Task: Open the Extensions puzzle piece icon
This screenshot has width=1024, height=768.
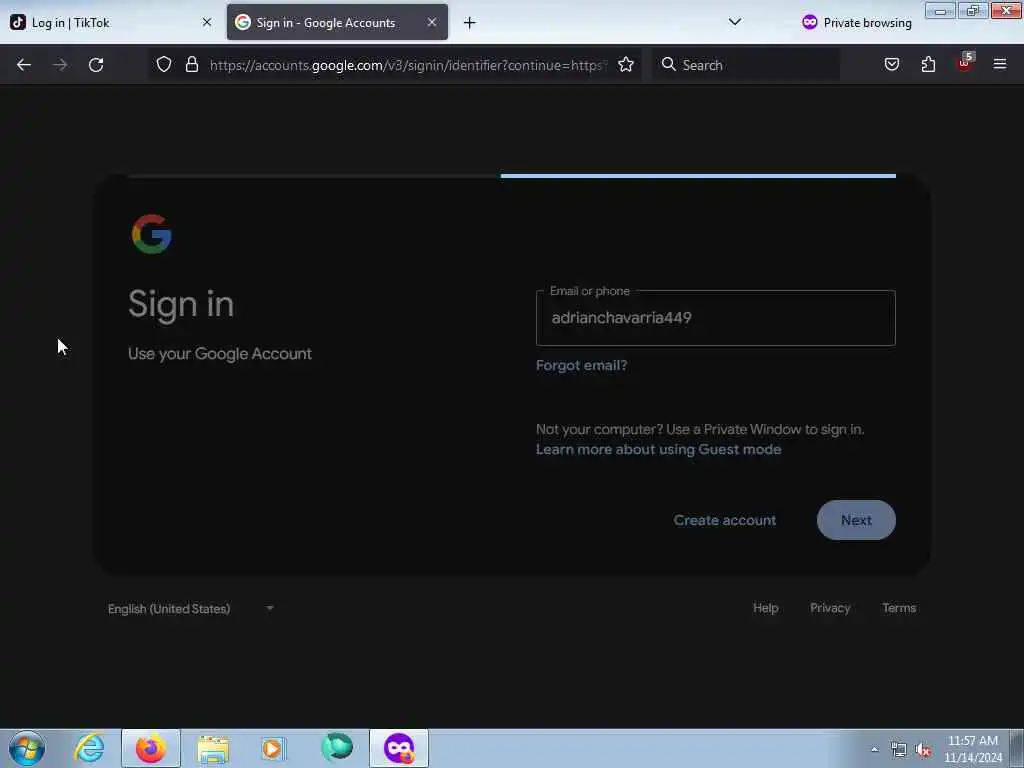Action: (928, 64)
